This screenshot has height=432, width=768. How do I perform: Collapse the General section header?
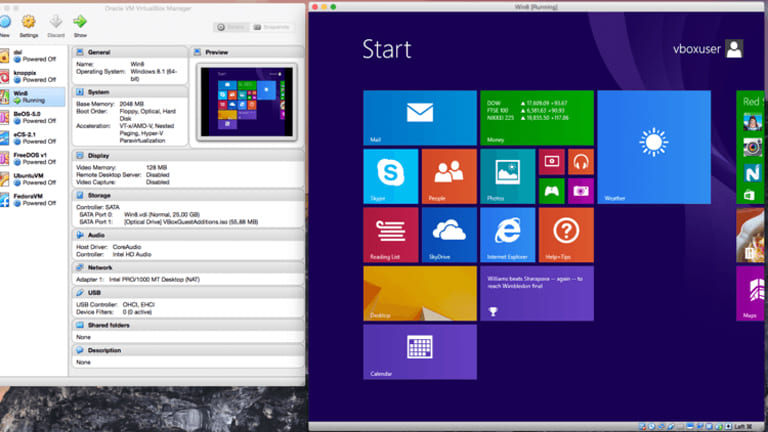coord(130,52)
